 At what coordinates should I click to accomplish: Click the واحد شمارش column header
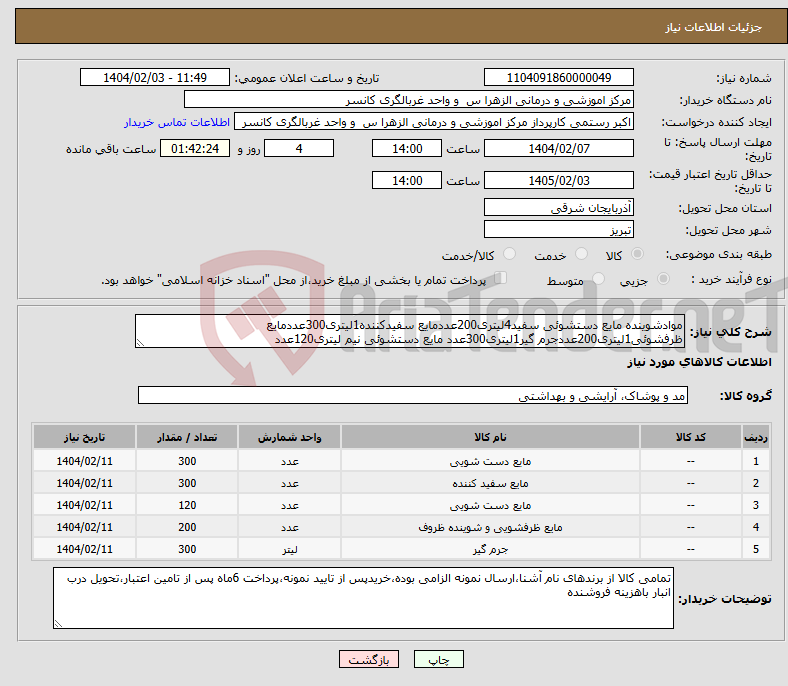tap(289, 437)
